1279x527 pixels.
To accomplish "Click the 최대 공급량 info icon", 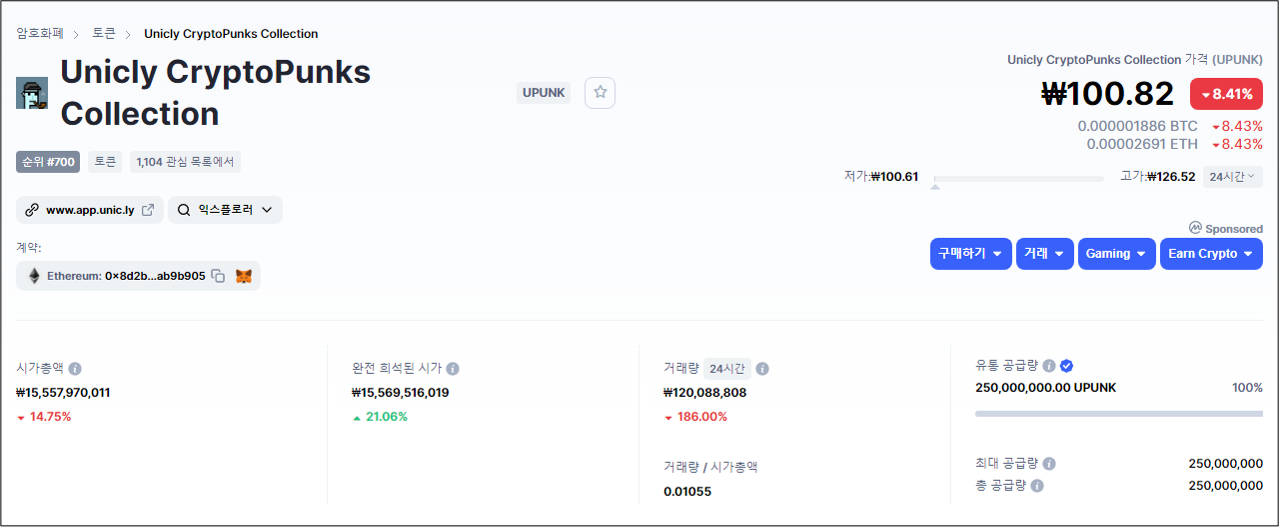I will [1049, 464].
